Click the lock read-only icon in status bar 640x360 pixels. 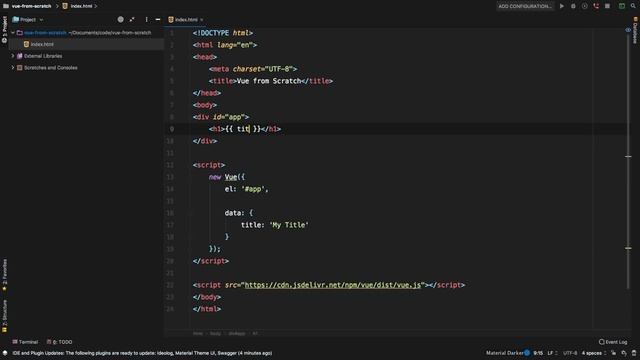613,353
